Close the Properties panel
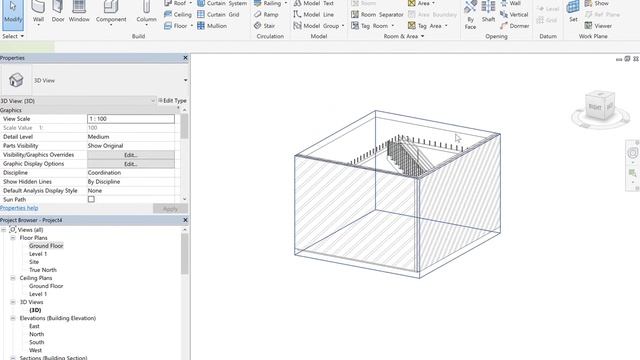Image resolution: width=640 pixels, height=360 pixels. click(185, 58)
